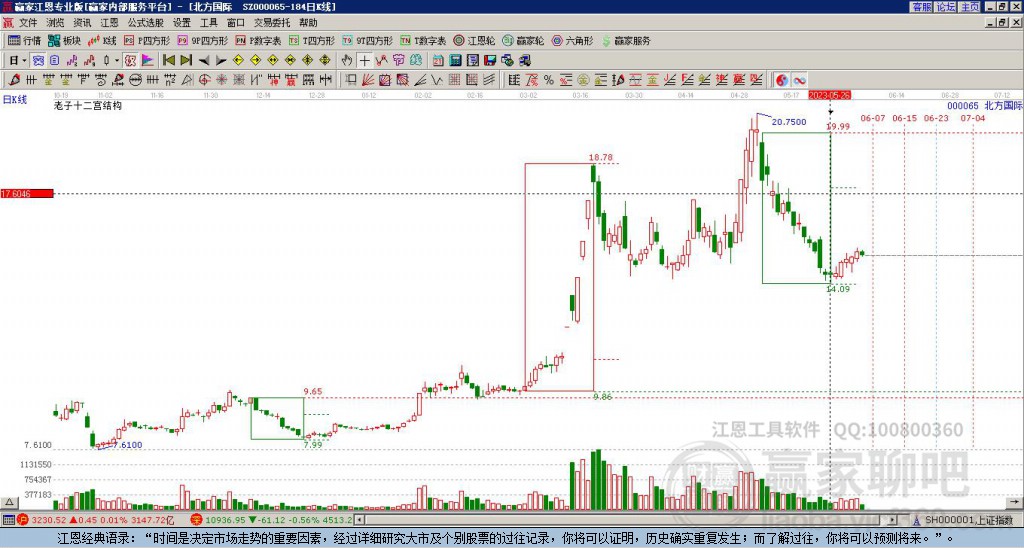Screen dimensions: 1024x548
Task: Select the hand pan tool
Action: [347, 61]
